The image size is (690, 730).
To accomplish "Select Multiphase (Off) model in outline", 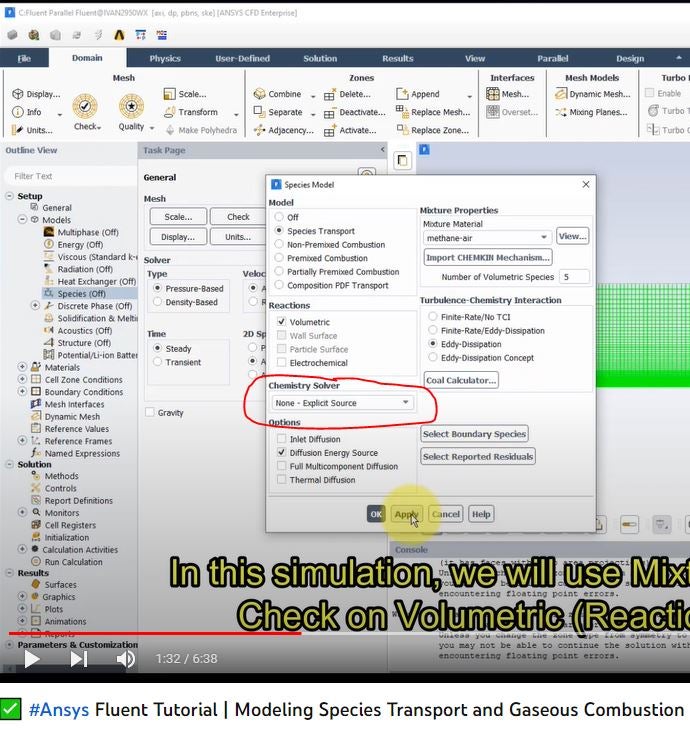I will [88, 232].
